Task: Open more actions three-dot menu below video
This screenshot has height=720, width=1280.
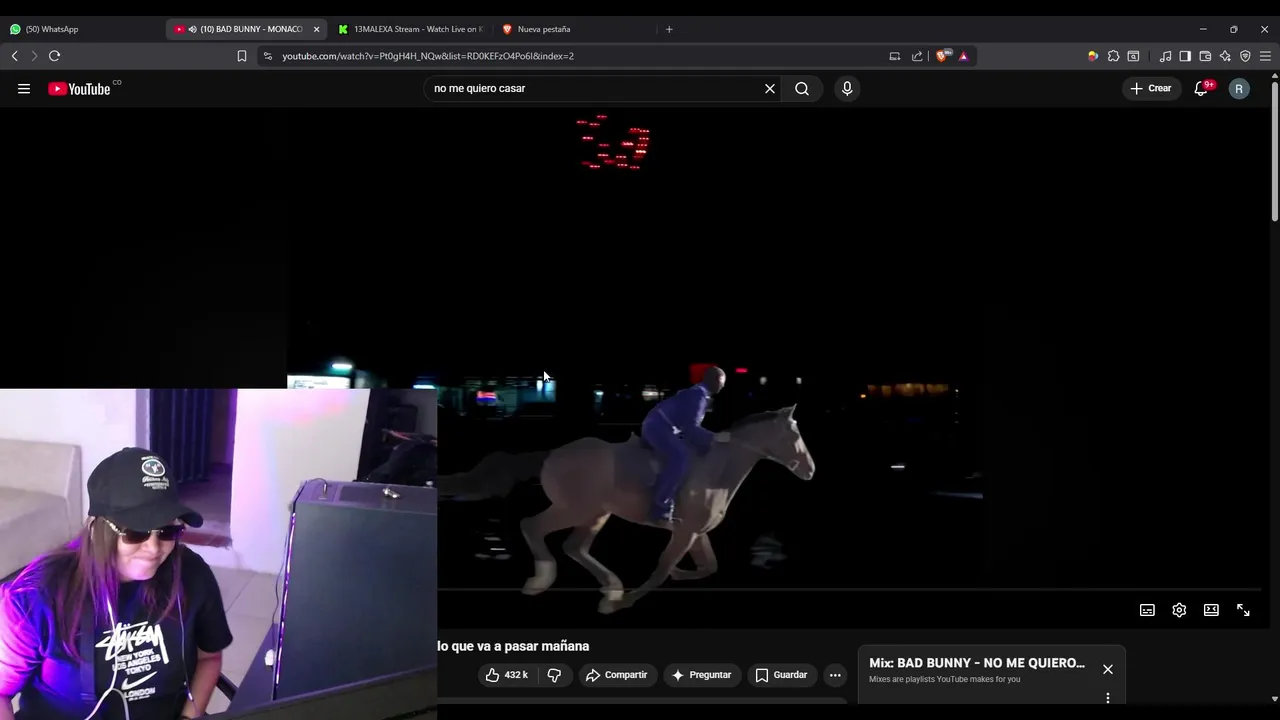Action: 835,675
